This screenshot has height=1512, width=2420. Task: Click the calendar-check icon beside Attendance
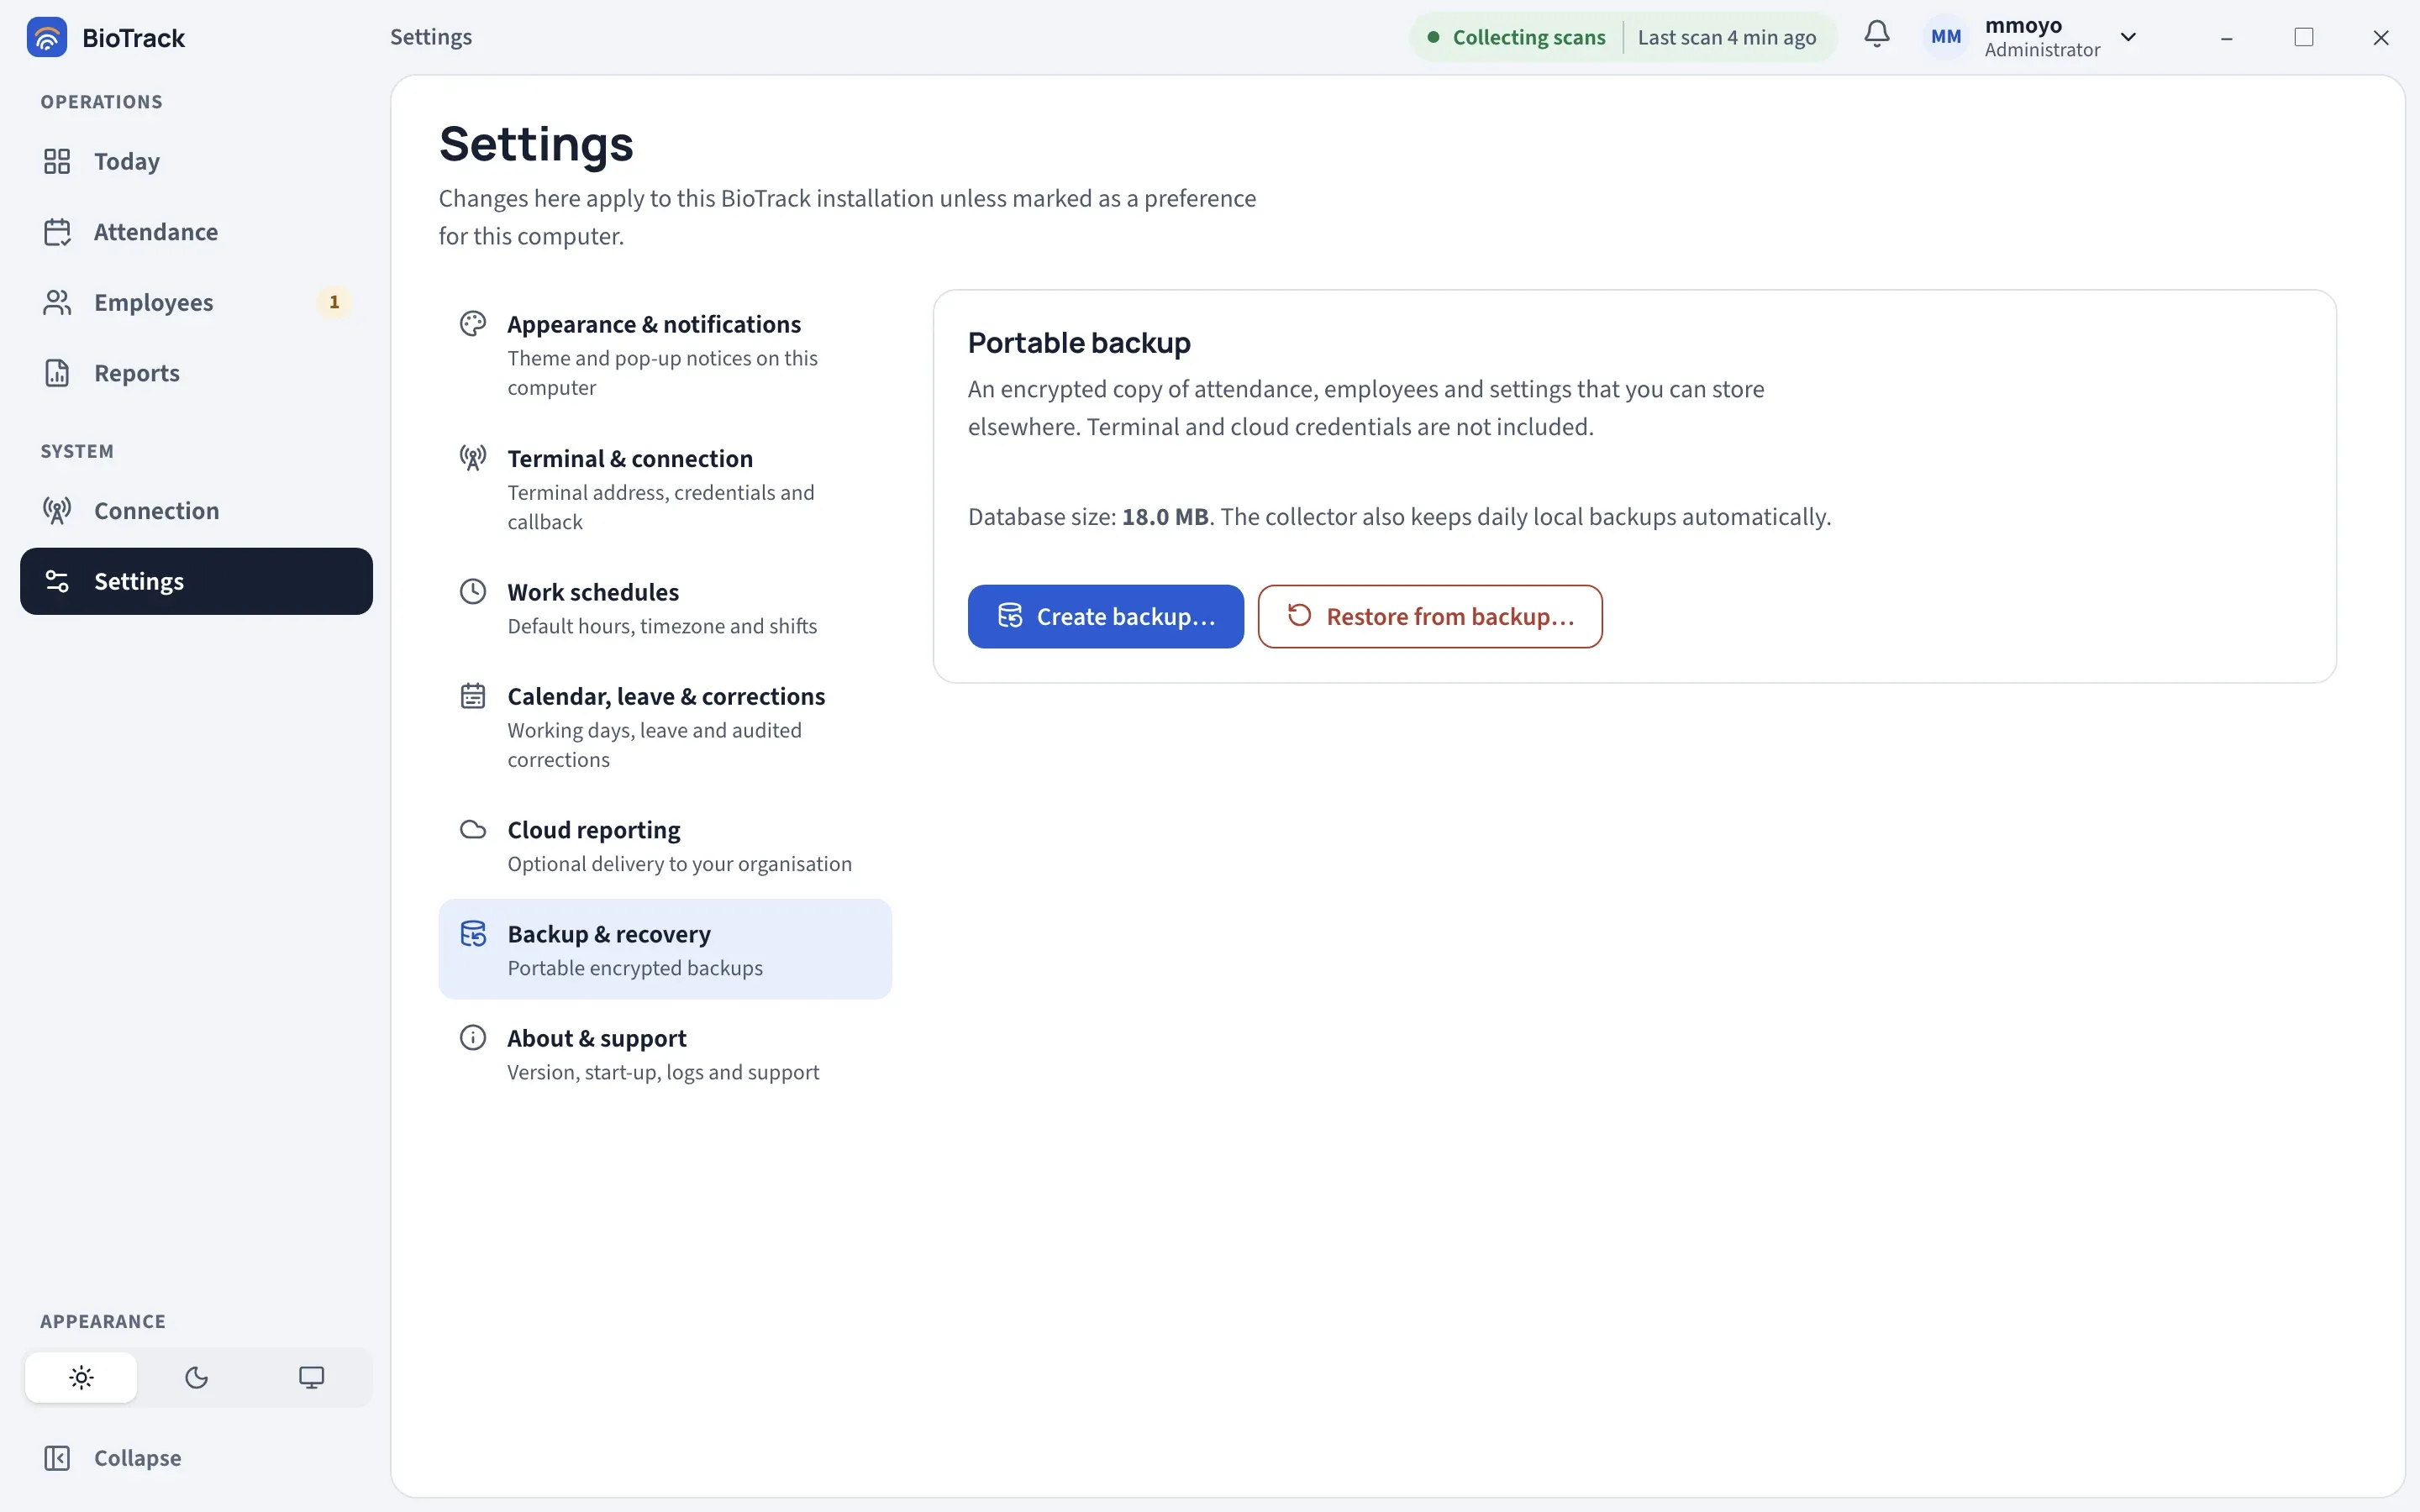point(57,232)
